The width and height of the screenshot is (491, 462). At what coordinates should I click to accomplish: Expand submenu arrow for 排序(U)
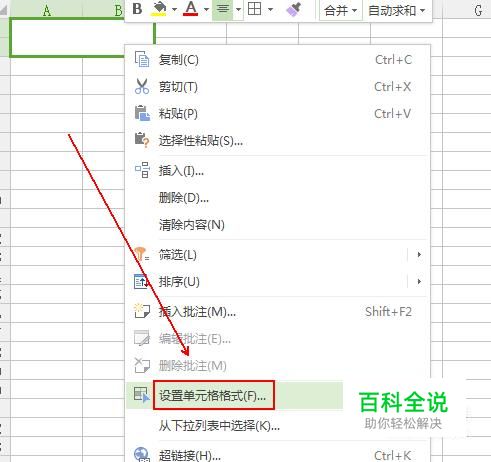(419, 282)
